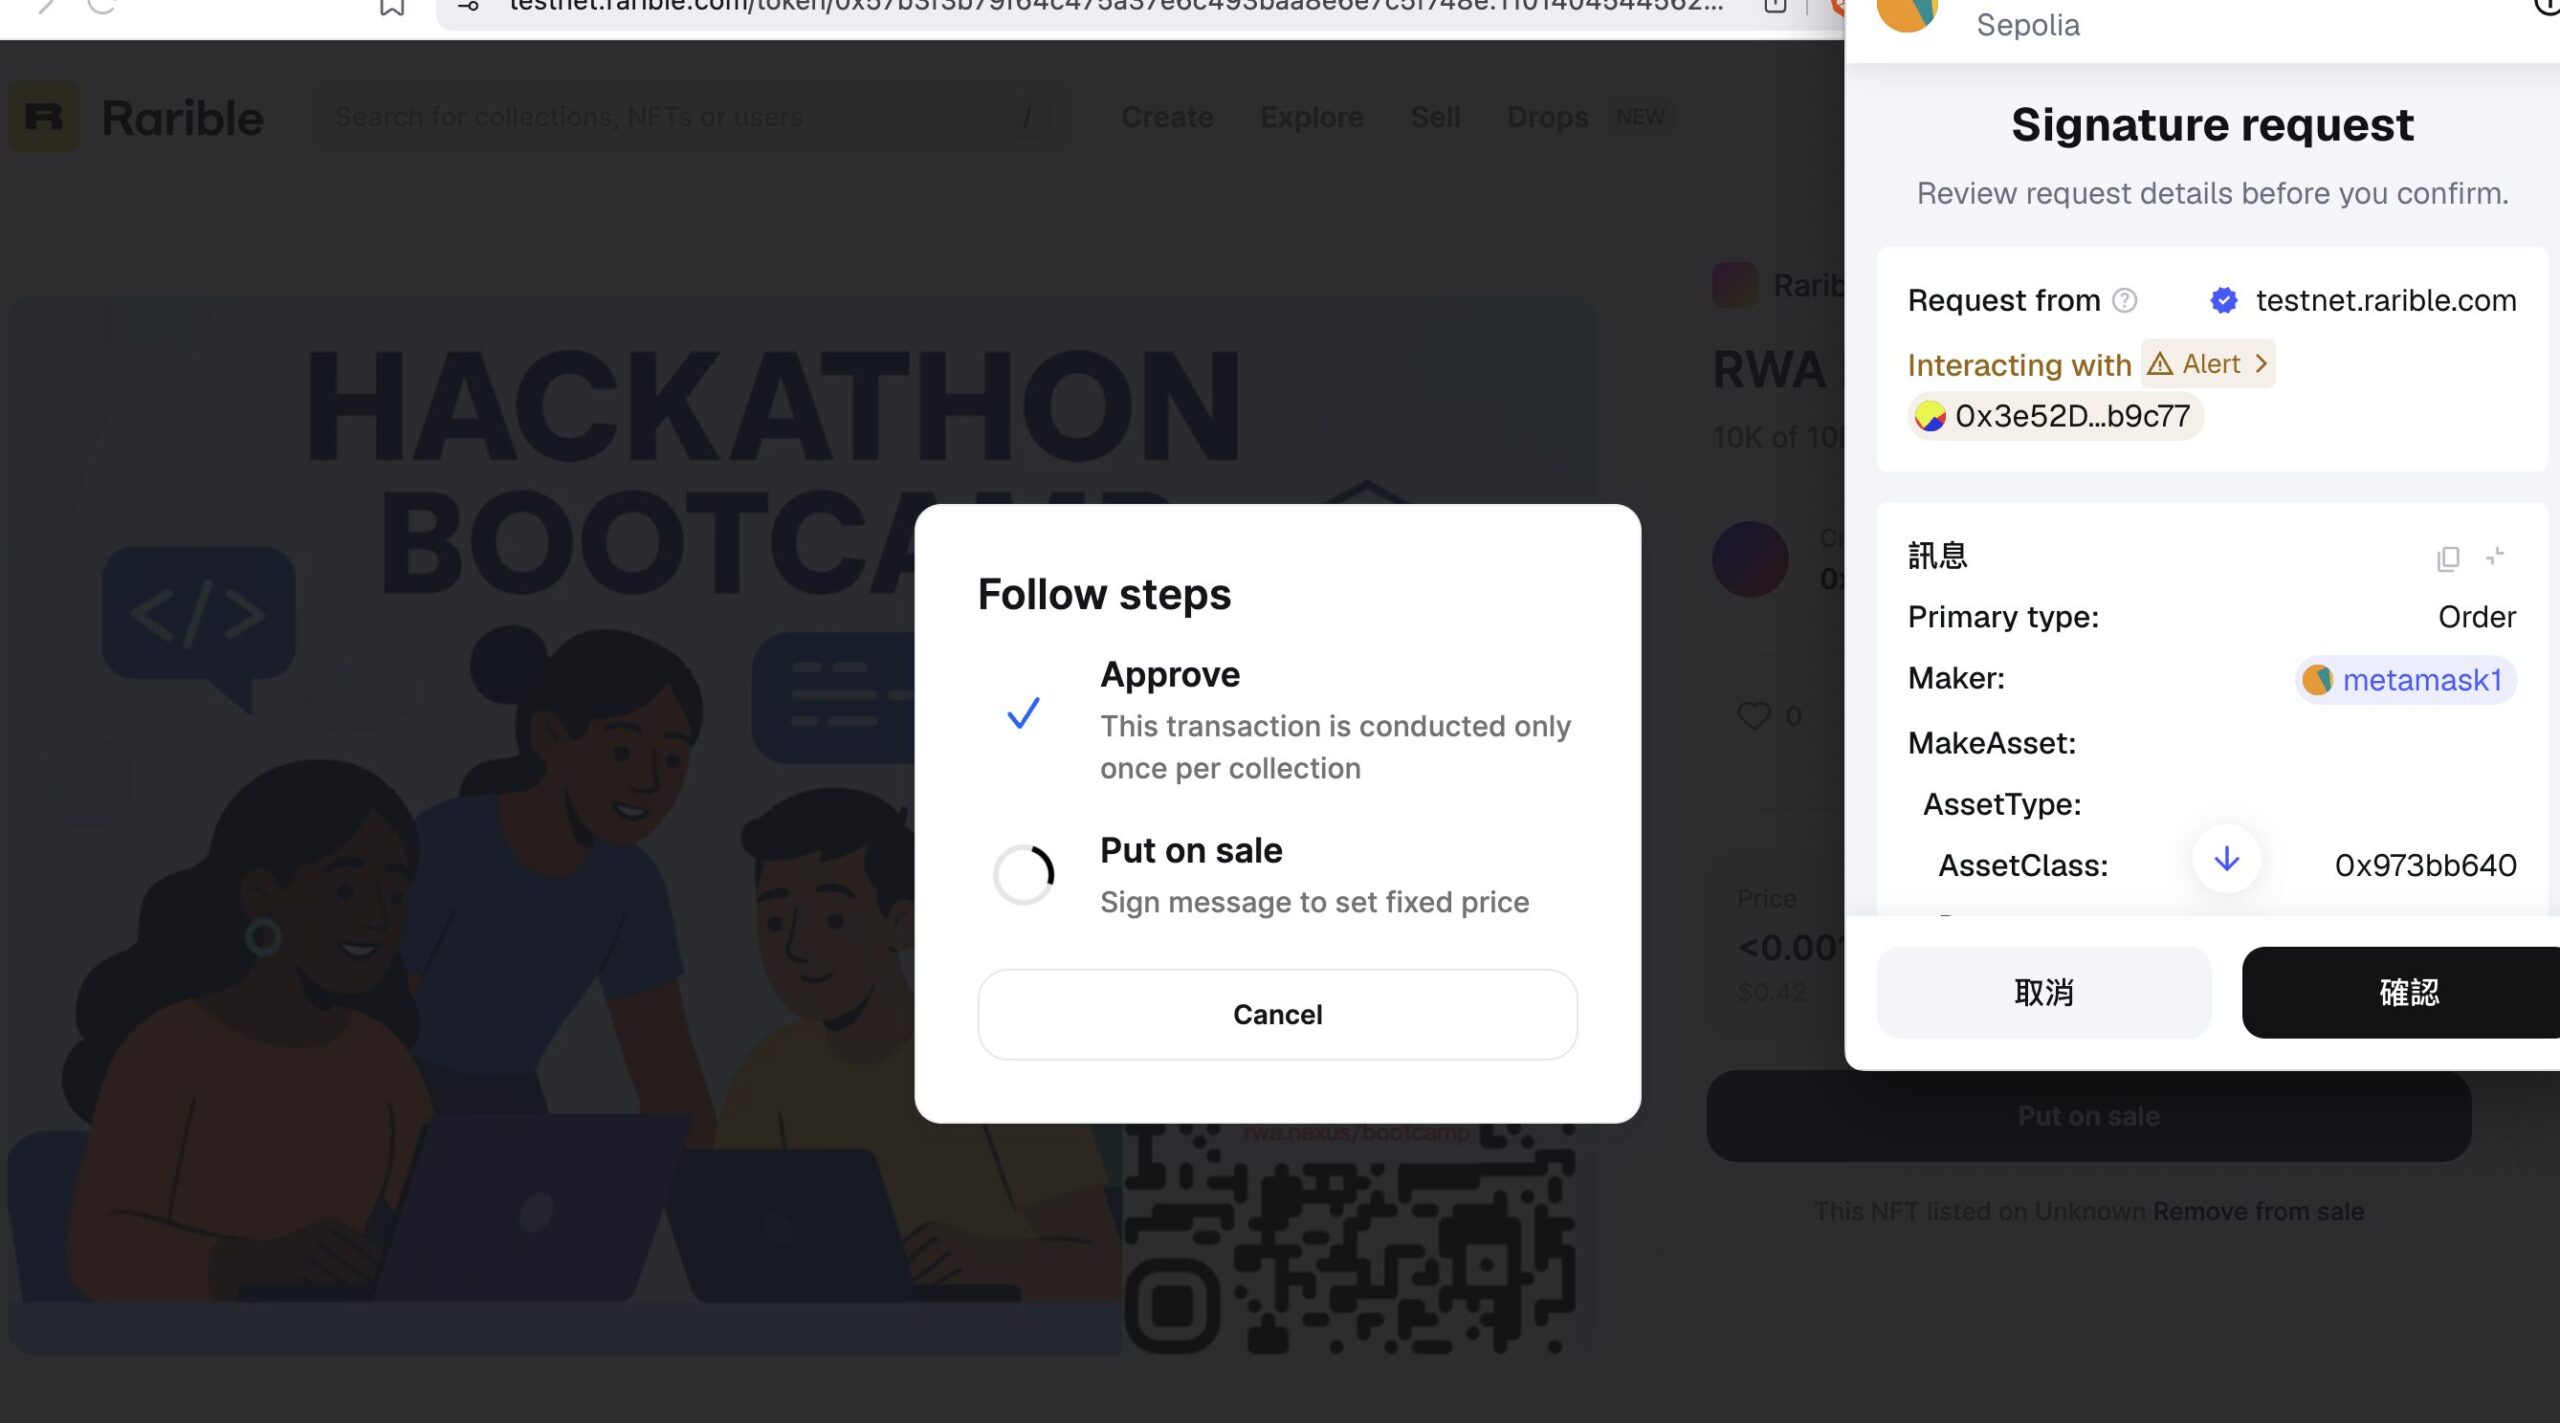Open the Explore navigation item

1311,117
